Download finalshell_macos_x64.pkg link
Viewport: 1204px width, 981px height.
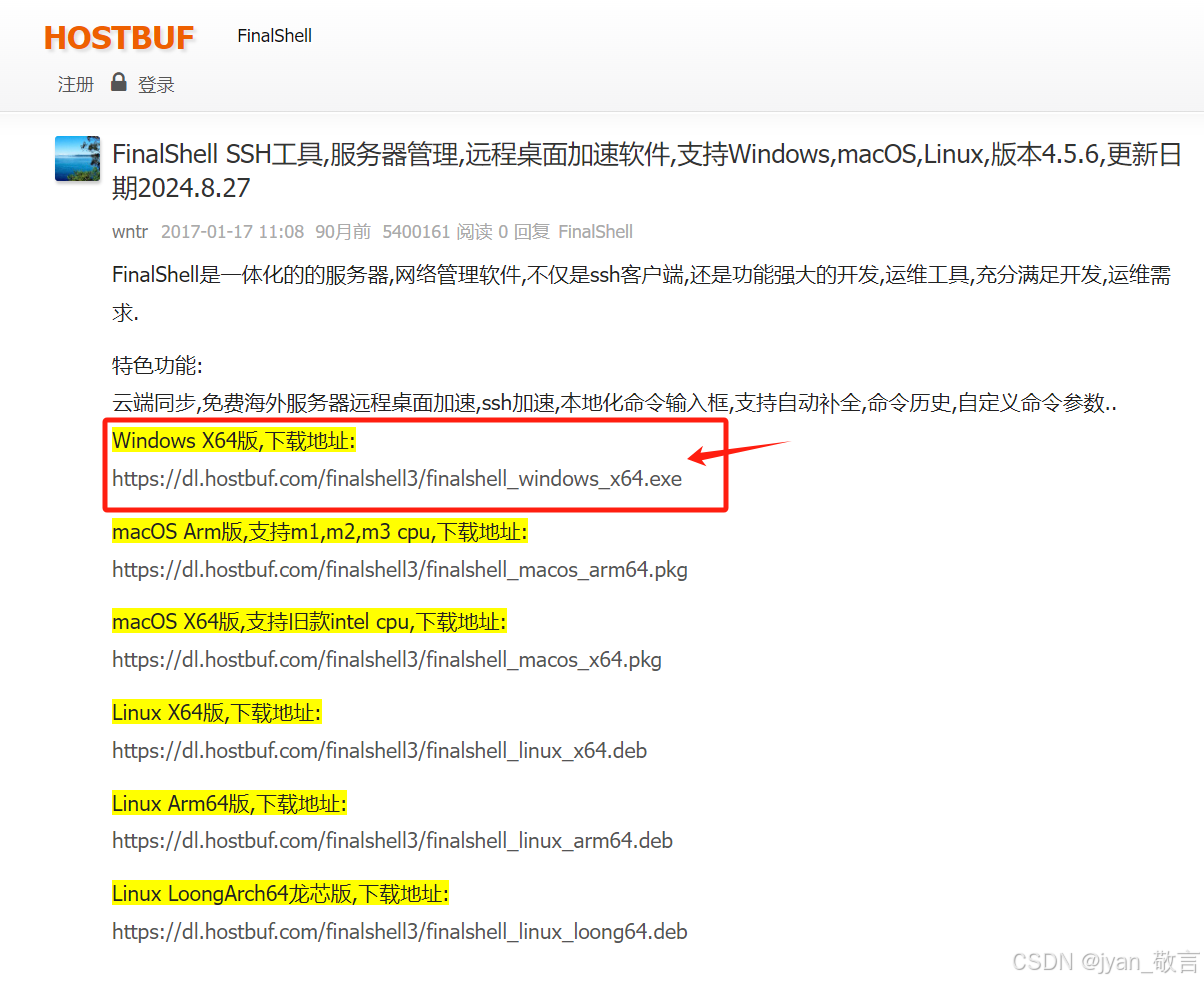387,660
